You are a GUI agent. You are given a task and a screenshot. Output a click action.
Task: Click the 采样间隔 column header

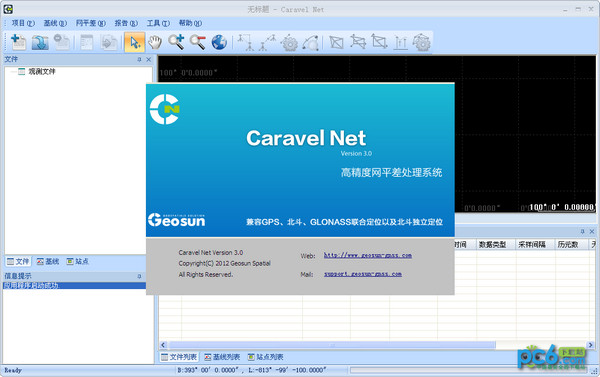point(535,245)
